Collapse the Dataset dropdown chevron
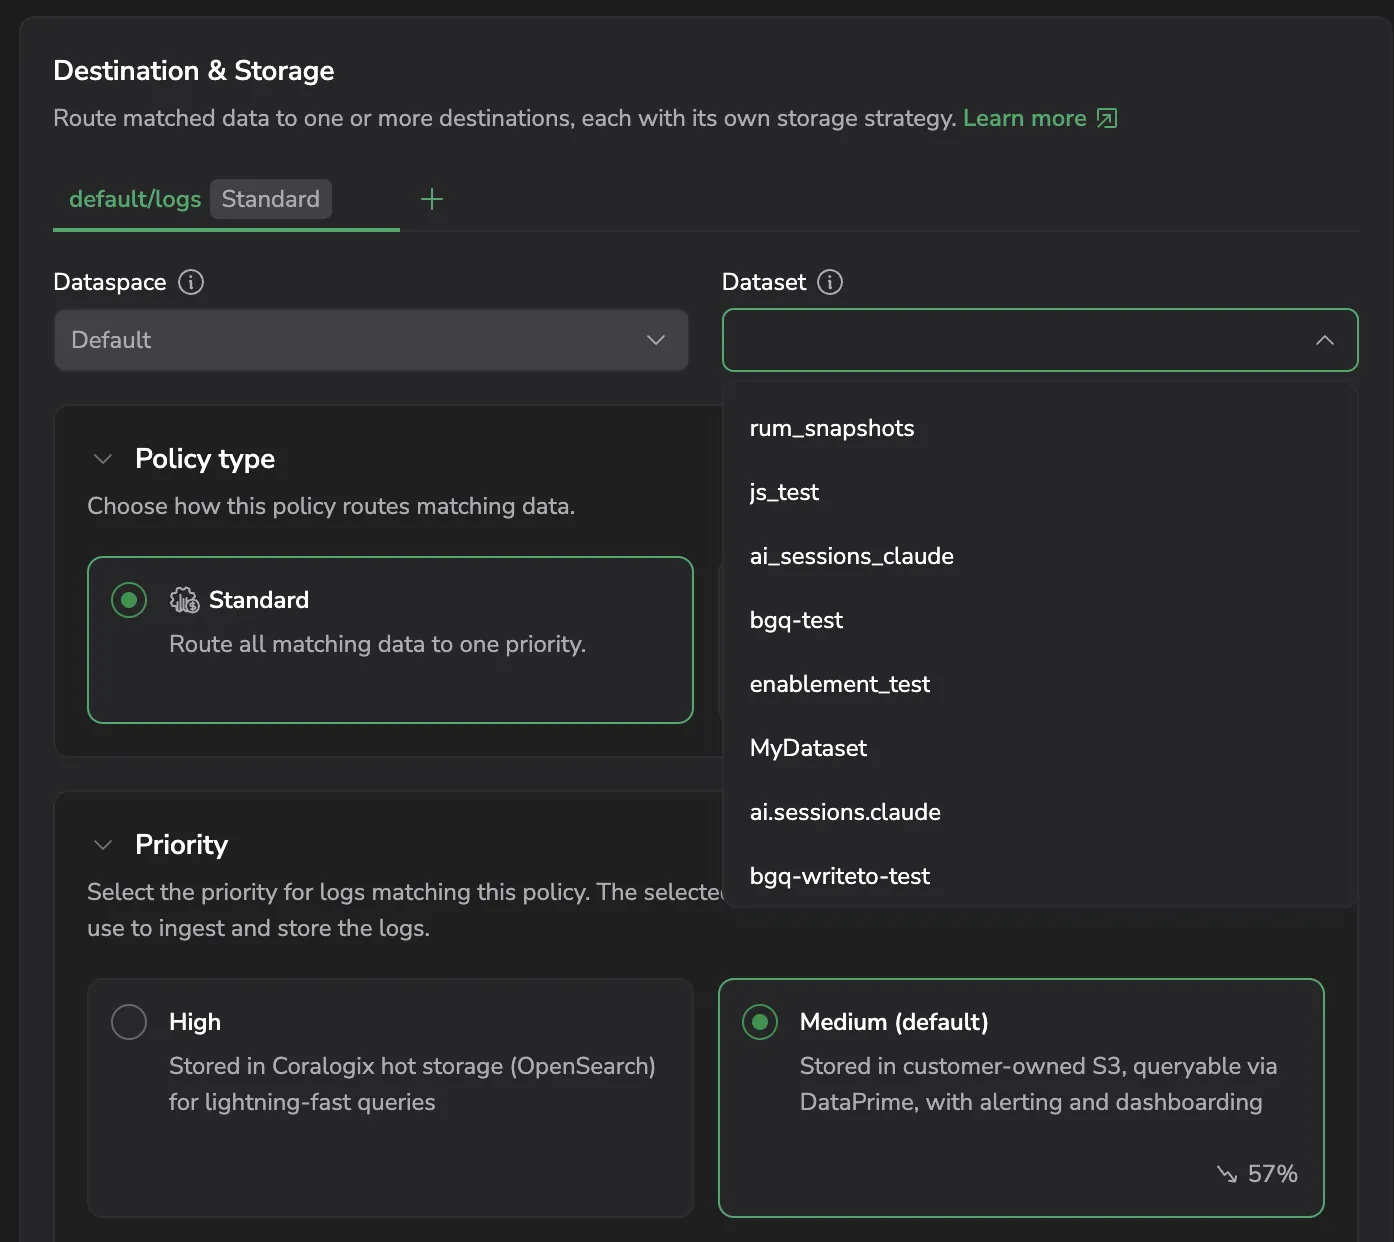The image size is (1394, 1242). (x=1325, y=340)
